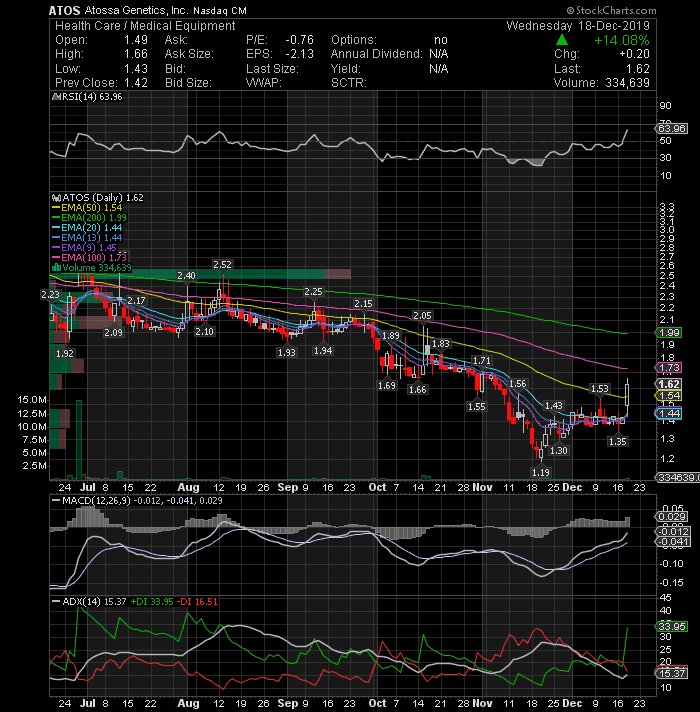Click the 15.0M volume axis label
Image resolution: width=700 pixels, height=712 pixels.
point(32,400)
